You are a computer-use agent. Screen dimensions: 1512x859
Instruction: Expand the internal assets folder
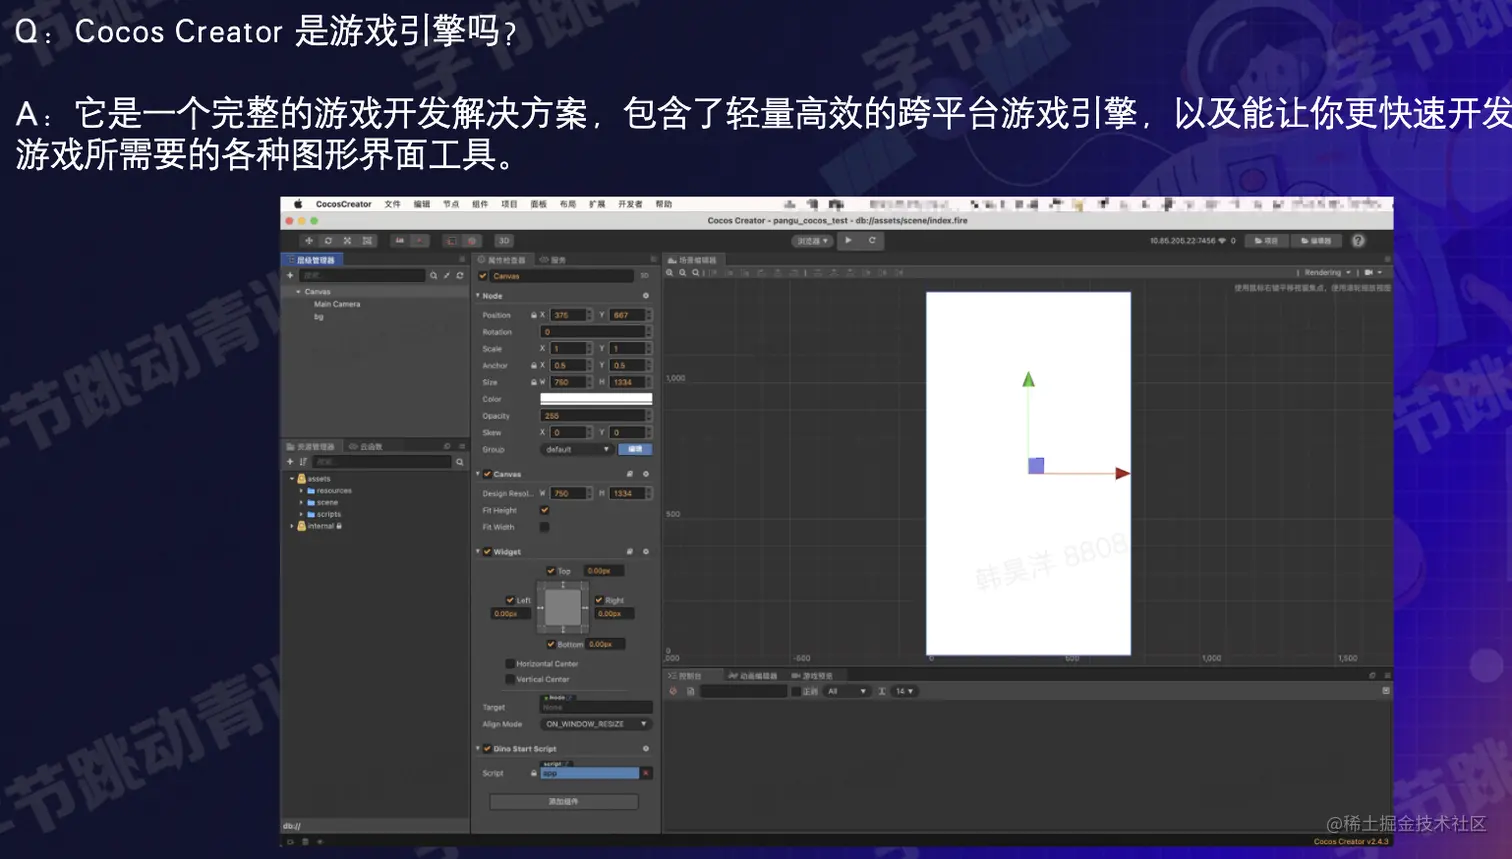click(x=292, y=526)
